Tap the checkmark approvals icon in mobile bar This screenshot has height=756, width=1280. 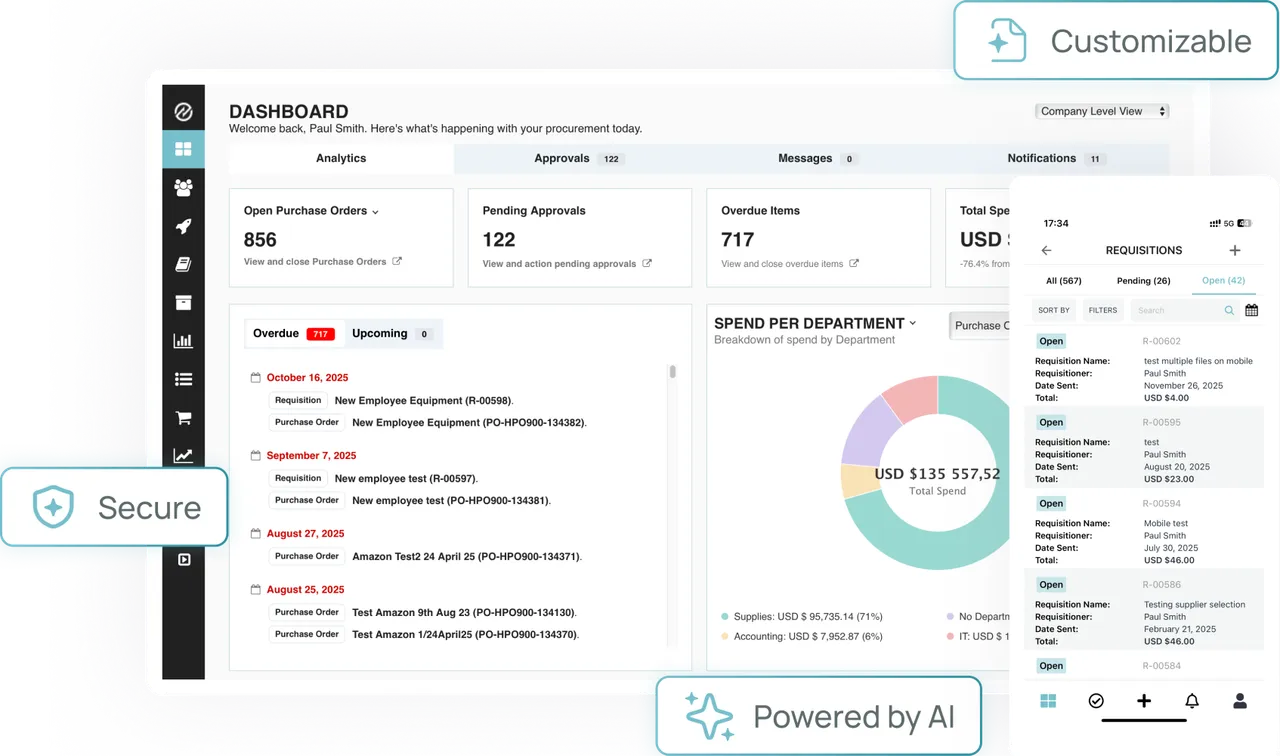[x=1096, y=701]
